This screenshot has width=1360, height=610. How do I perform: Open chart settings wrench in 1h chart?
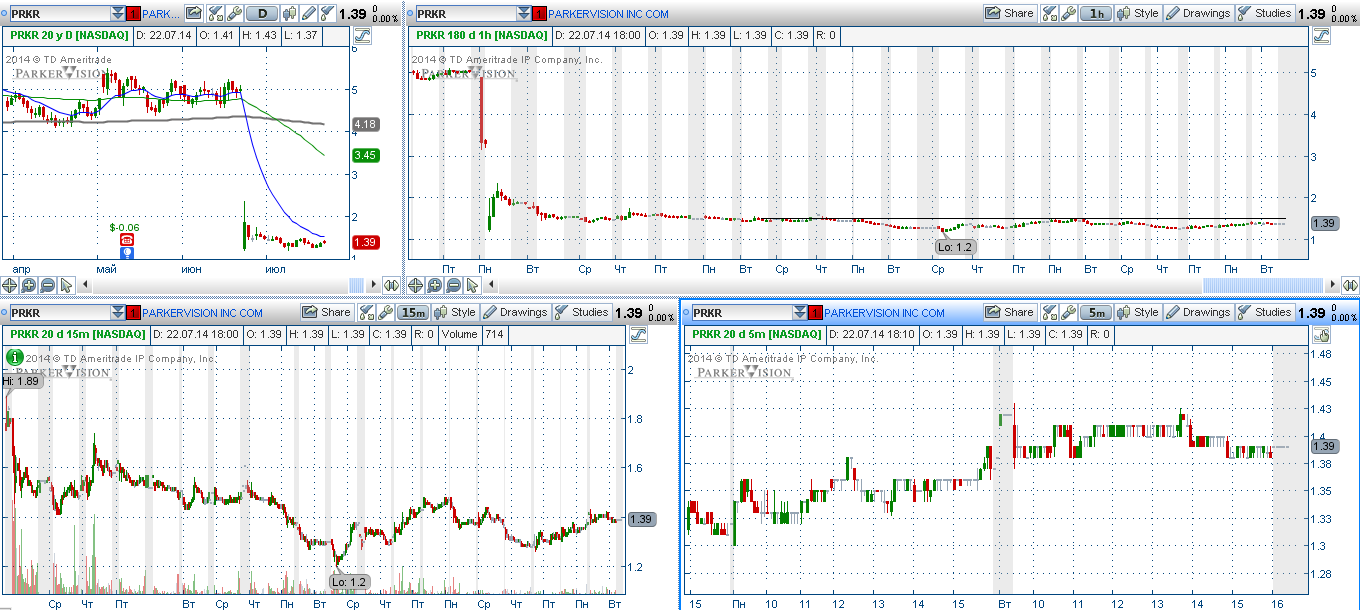point(1068,13)
